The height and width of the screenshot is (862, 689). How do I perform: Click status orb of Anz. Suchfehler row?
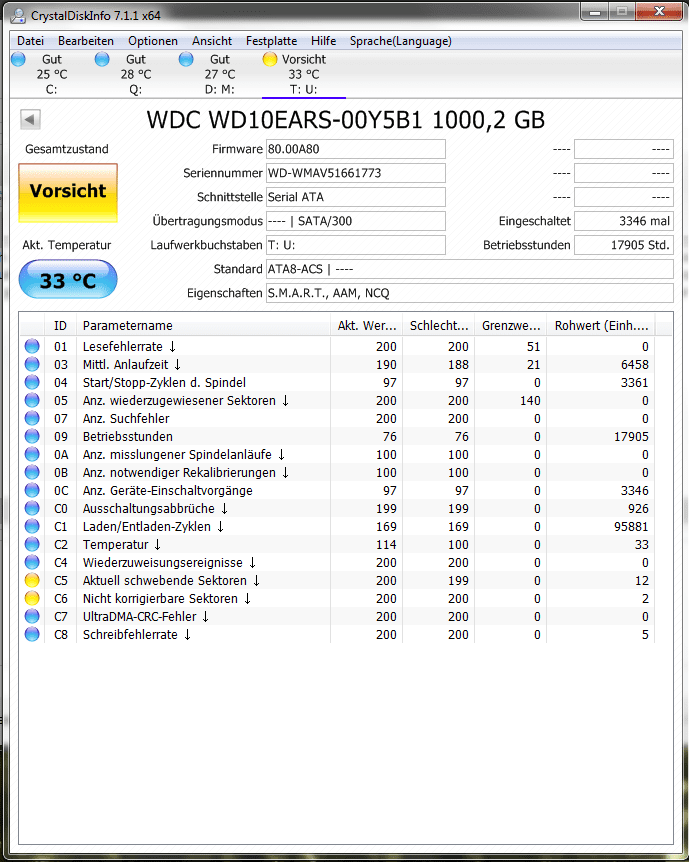(32, 418)
